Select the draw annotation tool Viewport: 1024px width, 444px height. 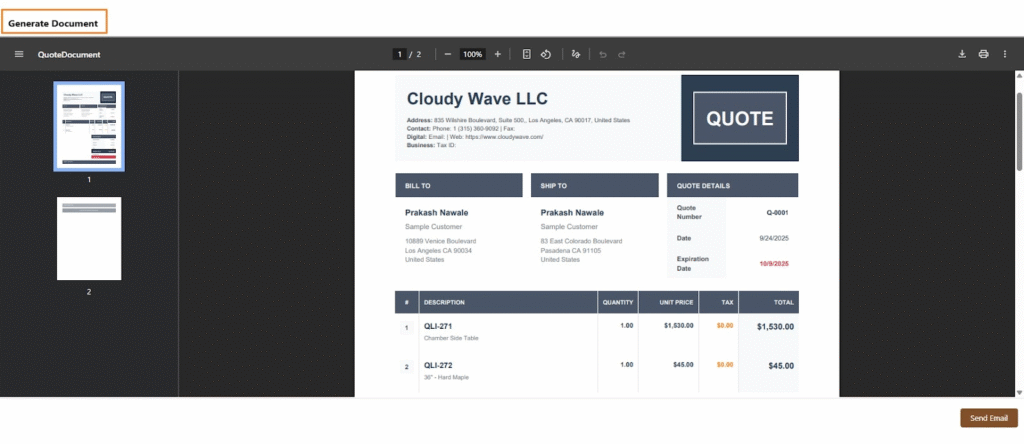click(x=575, y=54)
